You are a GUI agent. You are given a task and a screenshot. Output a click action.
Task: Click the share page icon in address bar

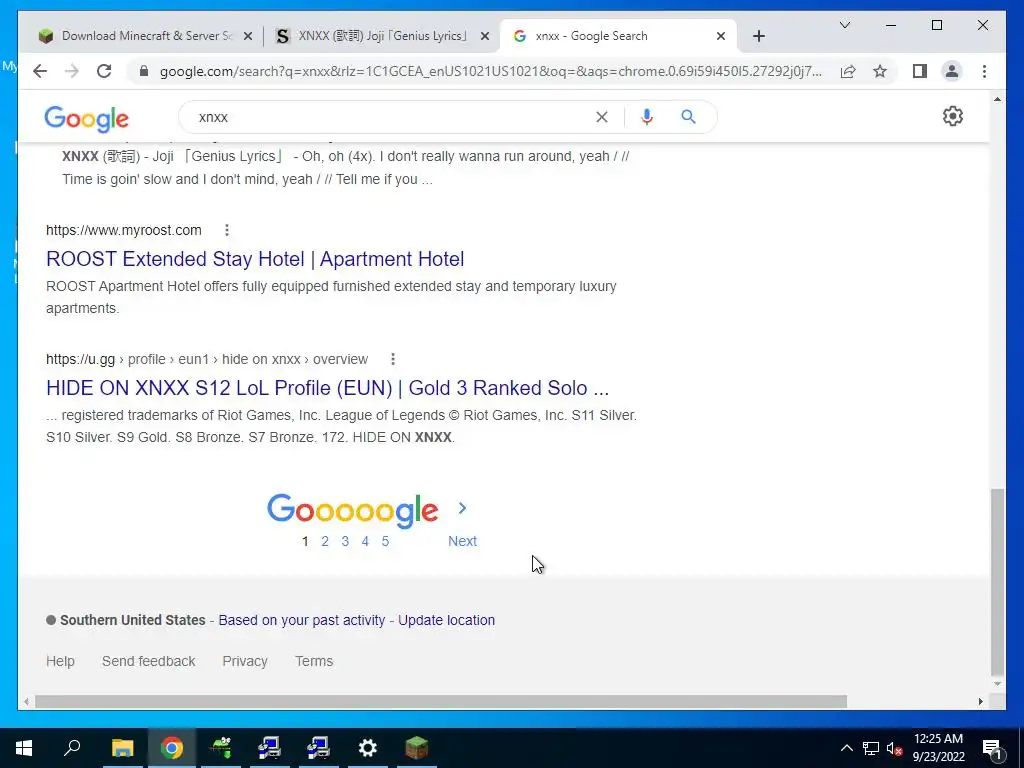[848, 71]
